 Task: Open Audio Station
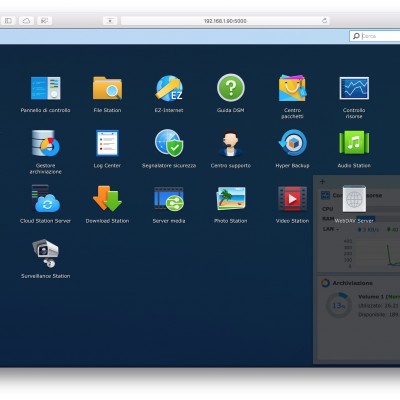[x=354, y=143]
